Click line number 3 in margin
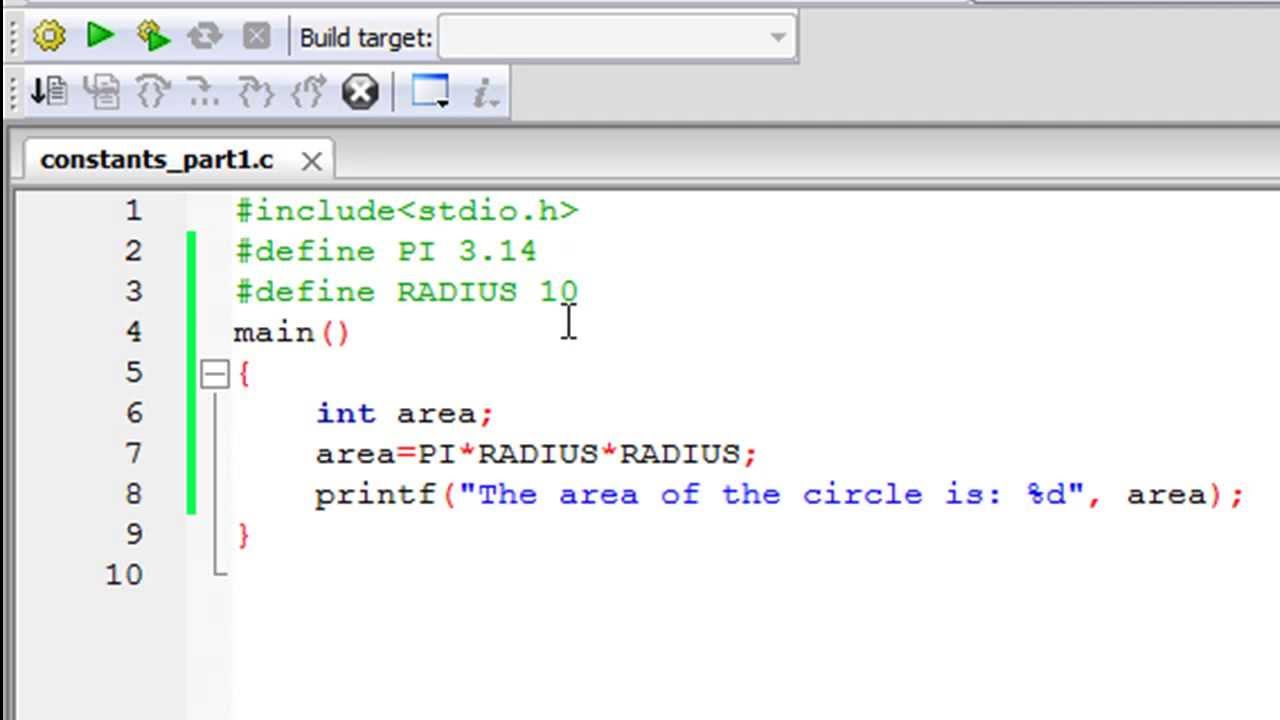The height and width of the screenshot is (720, 1280). [133, 292]
